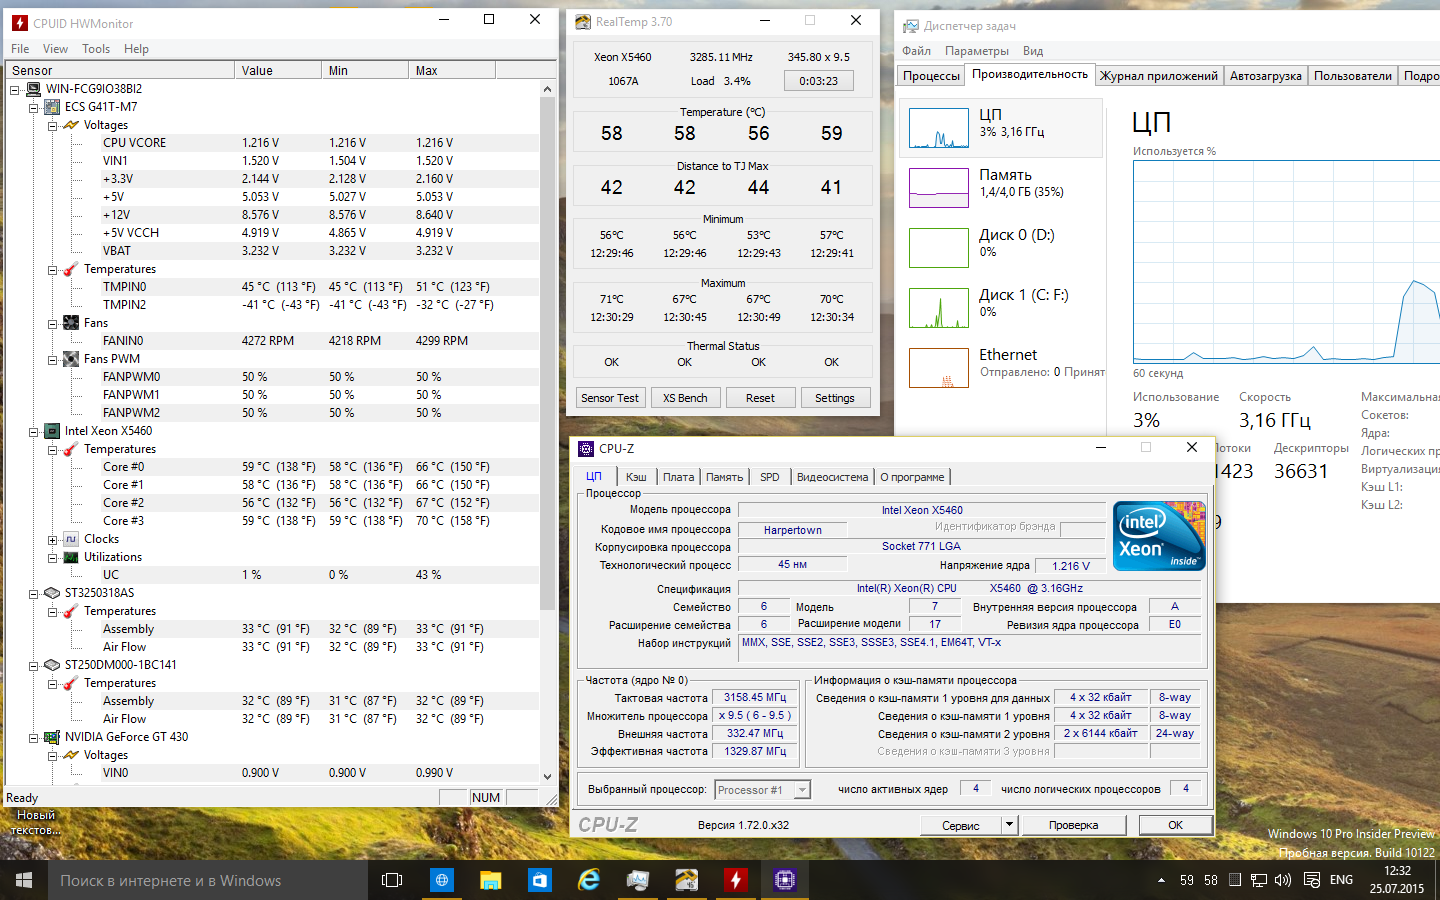The height and width of the screenshot is (900, 1440).
Task: Open the network icon in the system tray
Action: tap(1259, 880)
